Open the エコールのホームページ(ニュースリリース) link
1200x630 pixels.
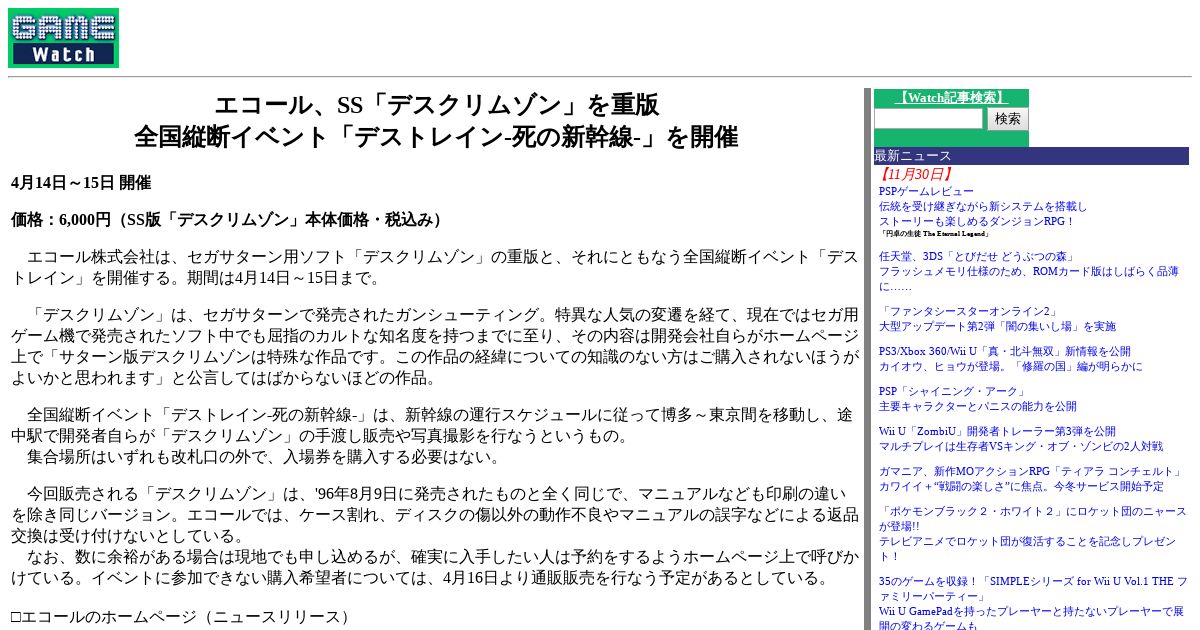click(186, 616)
